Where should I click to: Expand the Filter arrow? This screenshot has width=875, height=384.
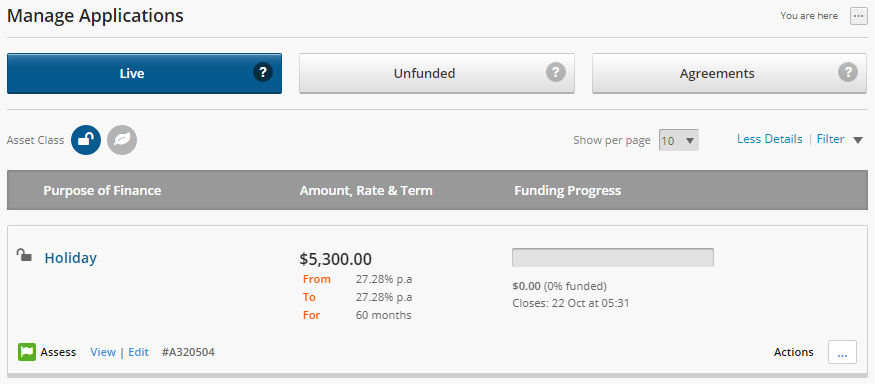858,140
